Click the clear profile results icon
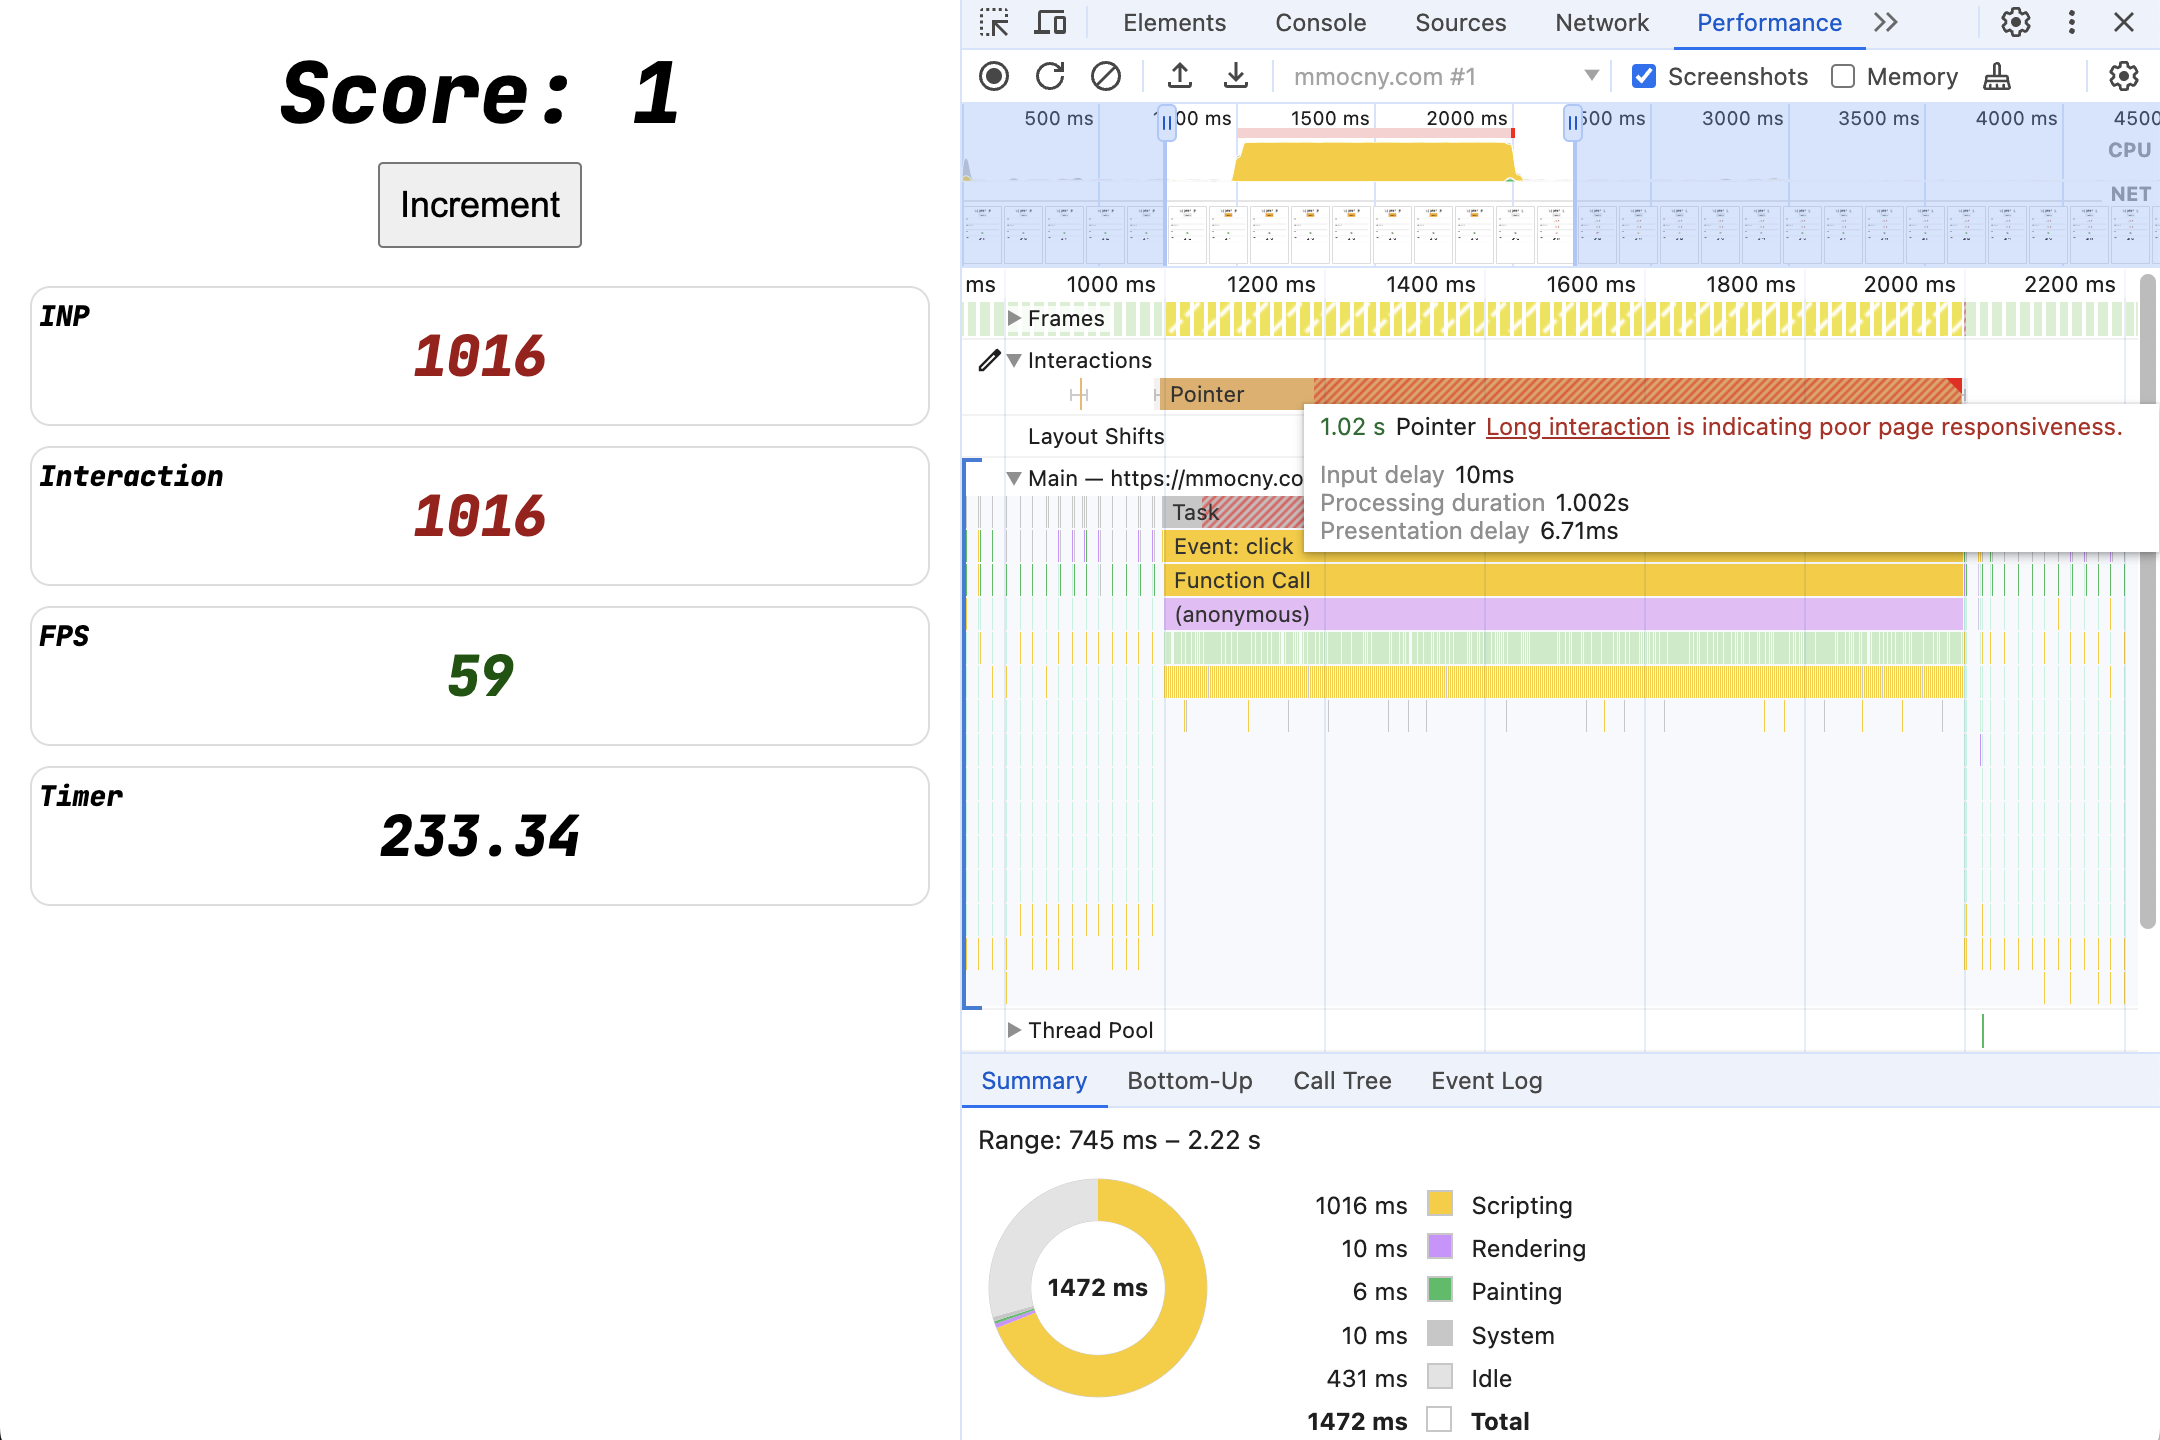Viewport: 2160px width, 1440px height. coord(1106,74)
